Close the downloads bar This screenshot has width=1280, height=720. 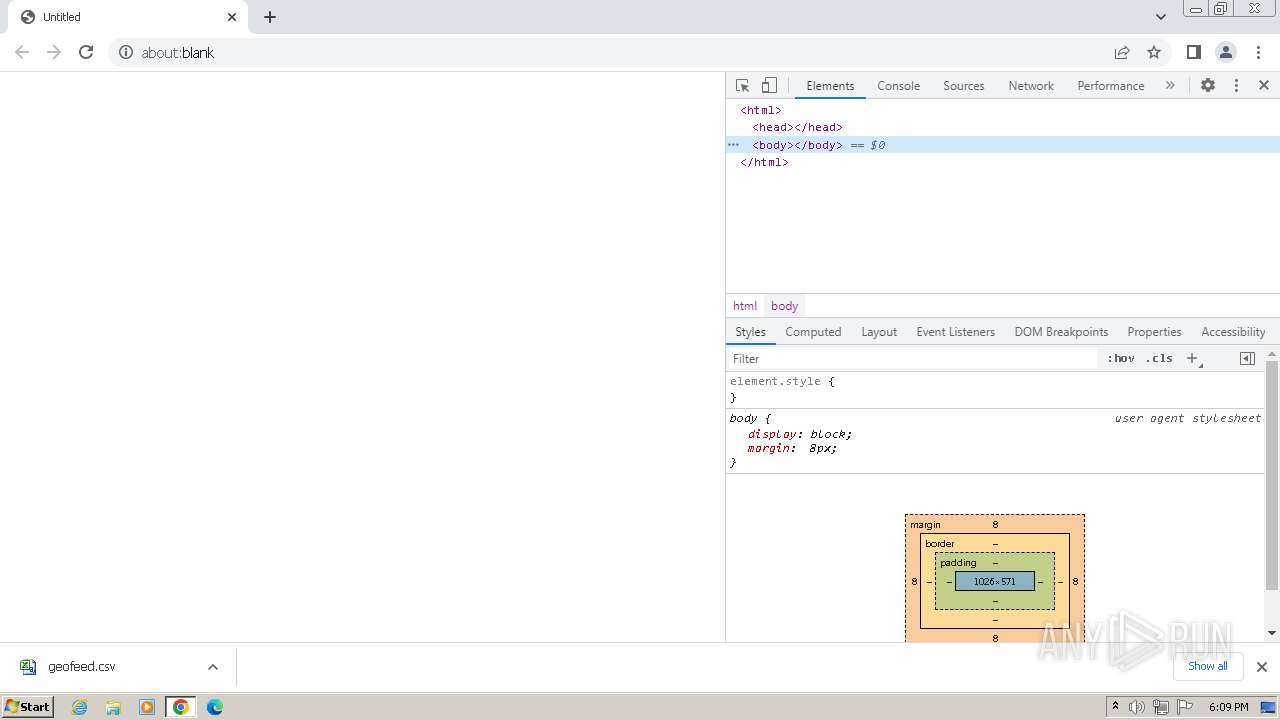click(1262, 667)
